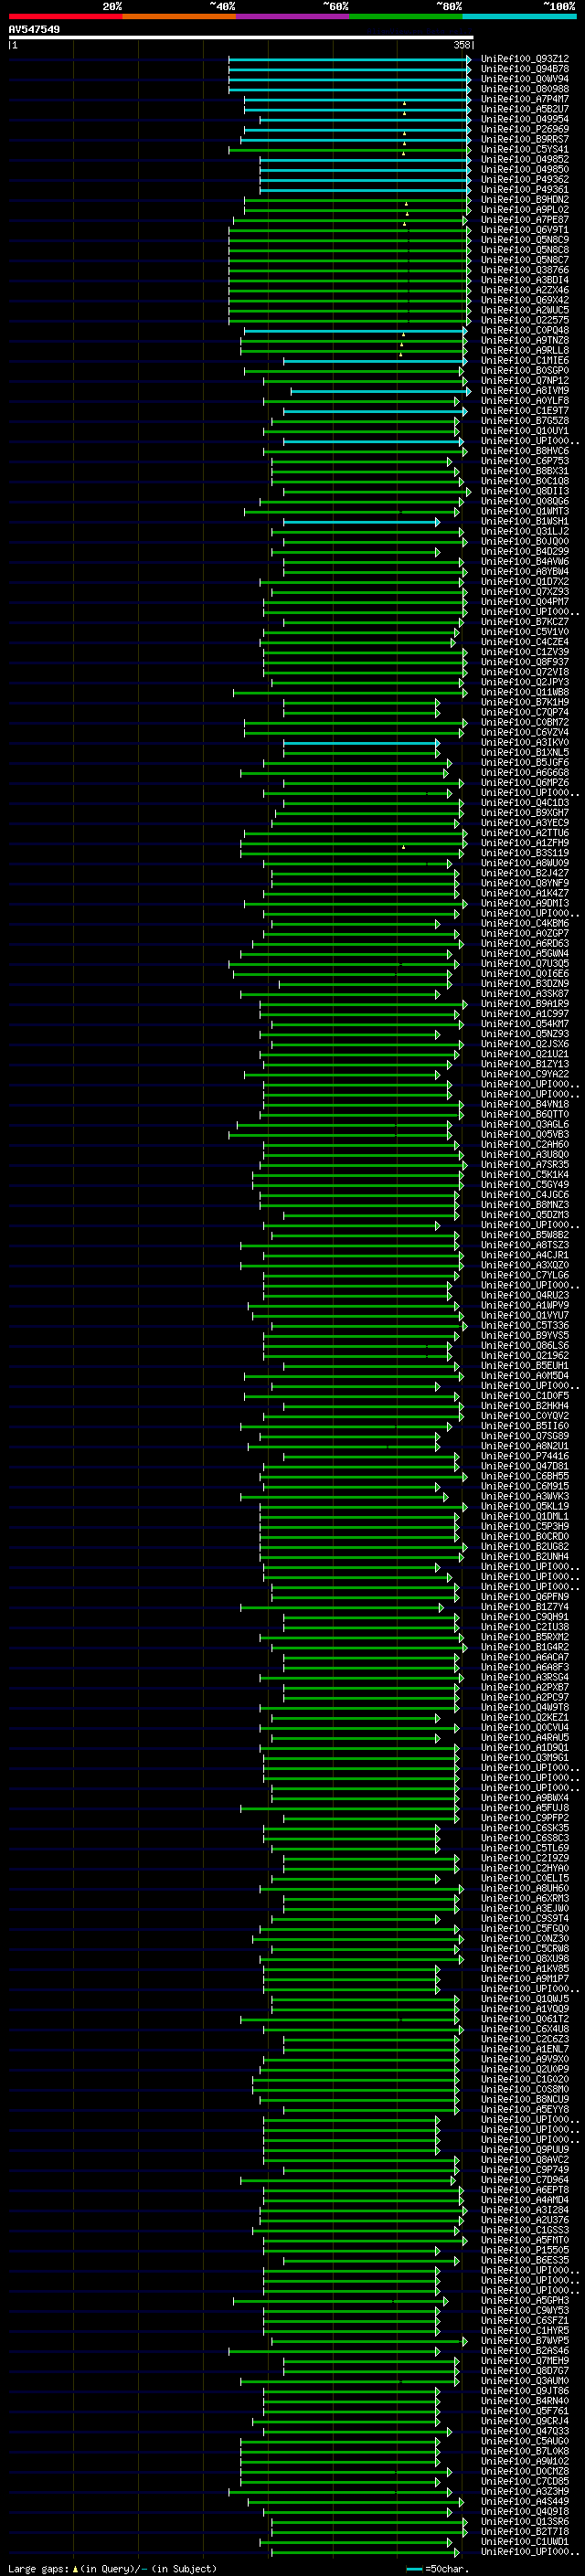
Task: Select the label UniRef100_A4S449
Action: (525, 2501)
